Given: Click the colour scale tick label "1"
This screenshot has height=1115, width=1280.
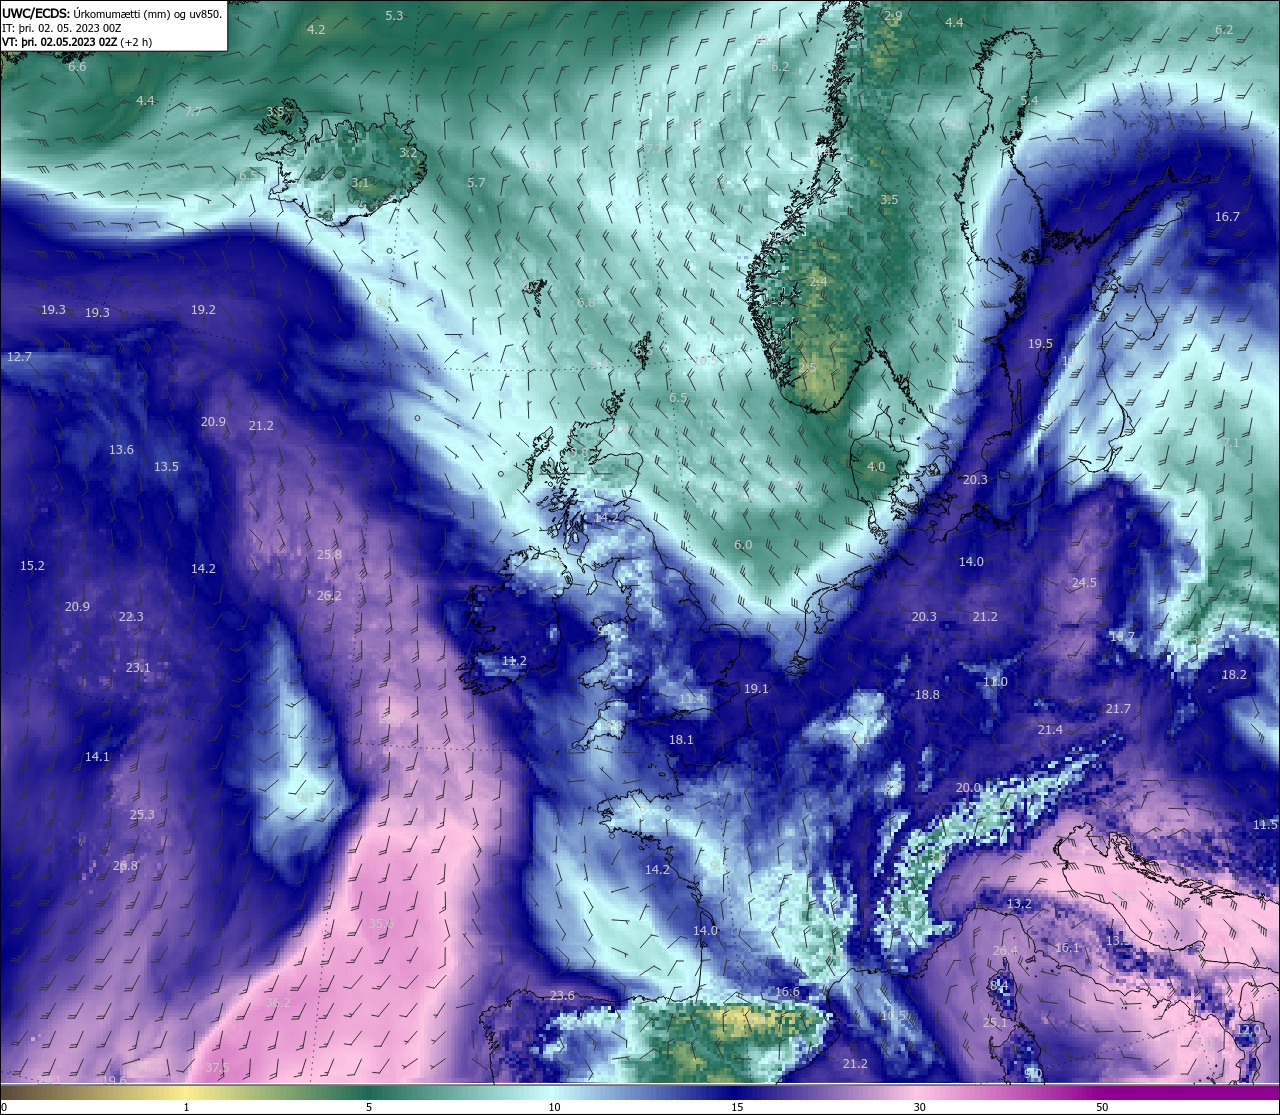Looking at the screenshot, I should pos(187,1107).
